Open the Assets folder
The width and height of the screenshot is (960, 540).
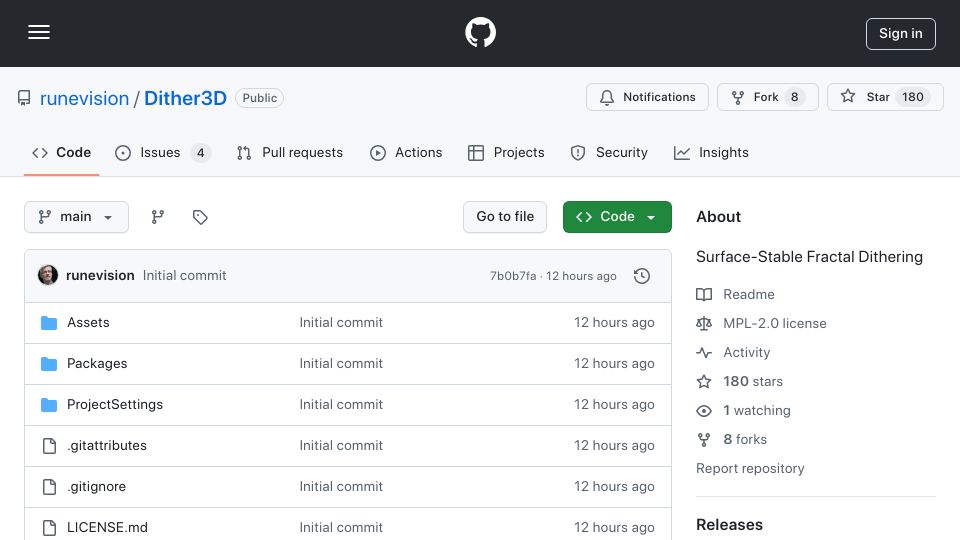pos(88,323)
